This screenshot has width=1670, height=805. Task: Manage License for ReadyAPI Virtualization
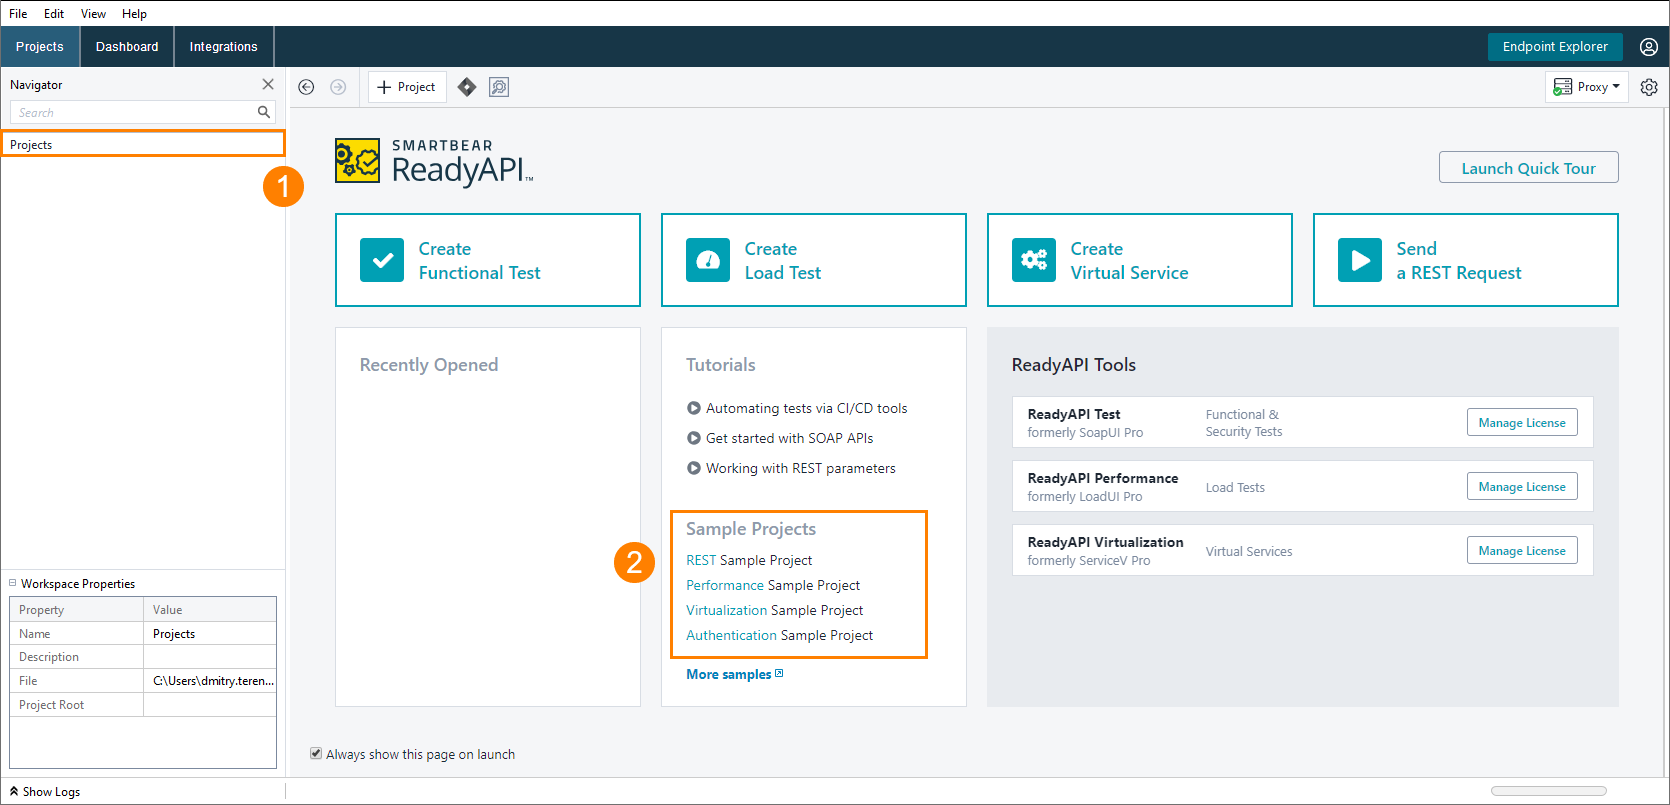click(1522, 551)
